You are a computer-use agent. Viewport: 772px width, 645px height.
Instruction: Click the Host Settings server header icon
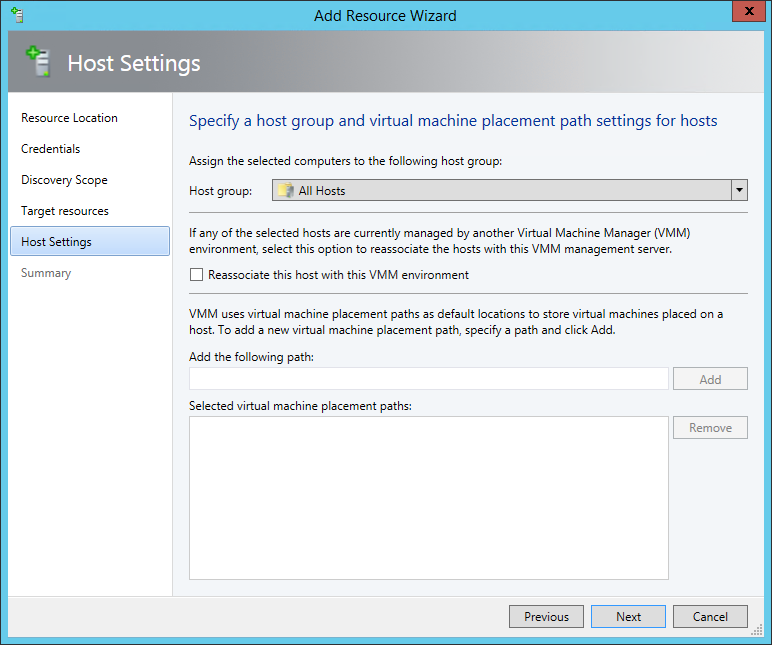[39, 61]
